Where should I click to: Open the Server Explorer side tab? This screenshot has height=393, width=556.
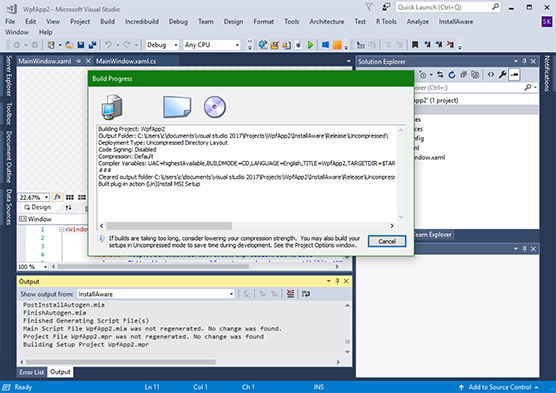tap(9, 76)
